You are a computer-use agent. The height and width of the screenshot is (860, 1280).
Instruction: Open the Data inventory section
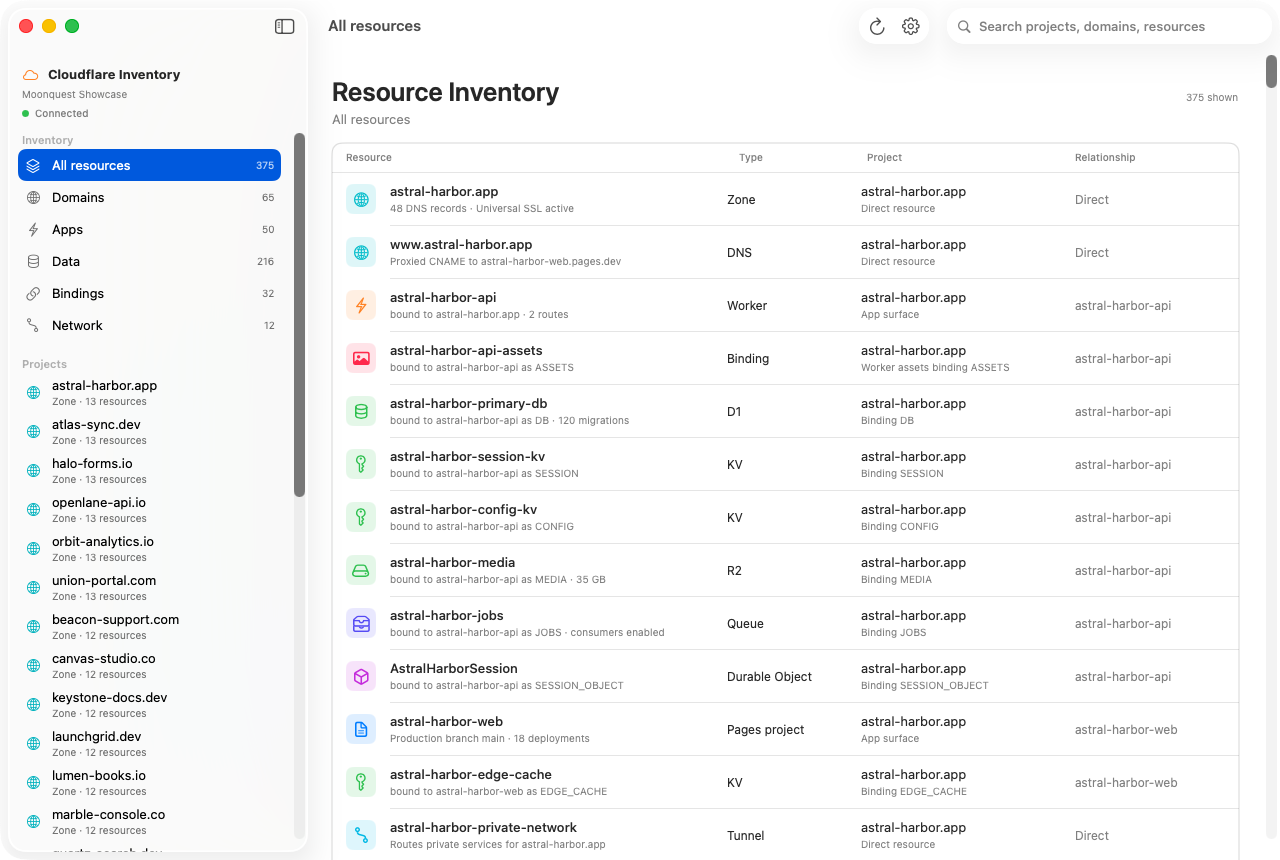pos(149,261)
